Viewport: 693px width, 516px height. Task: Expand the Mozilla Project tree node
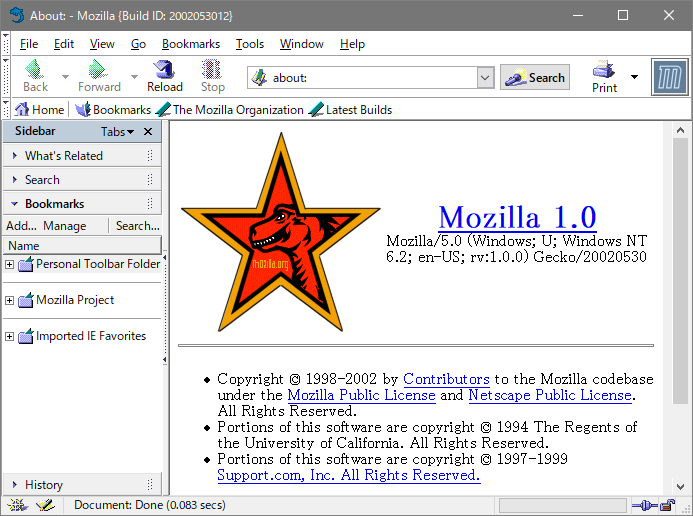pos(9,300)
